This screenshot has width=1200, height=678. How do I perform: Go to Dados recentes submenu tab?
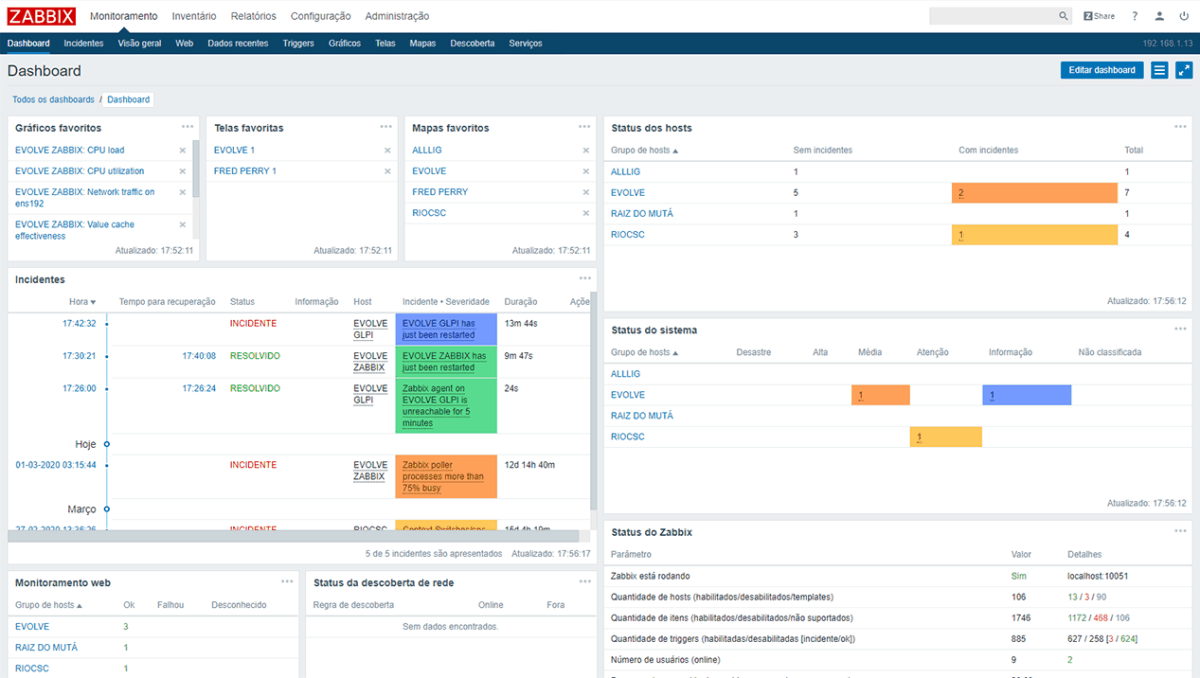[x=238, y=43]
